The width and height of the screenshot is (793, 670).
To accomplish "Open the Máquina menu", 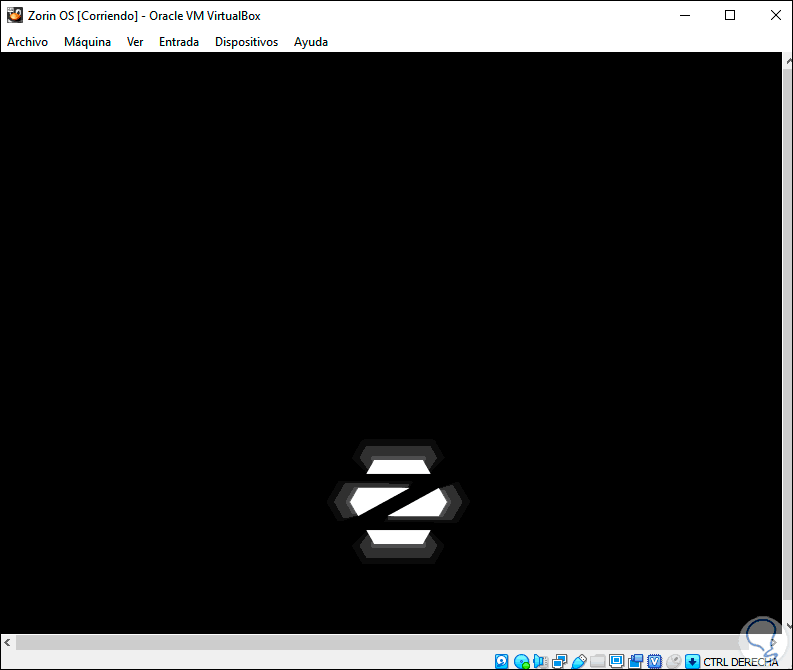I will click(x=87, y=42).
